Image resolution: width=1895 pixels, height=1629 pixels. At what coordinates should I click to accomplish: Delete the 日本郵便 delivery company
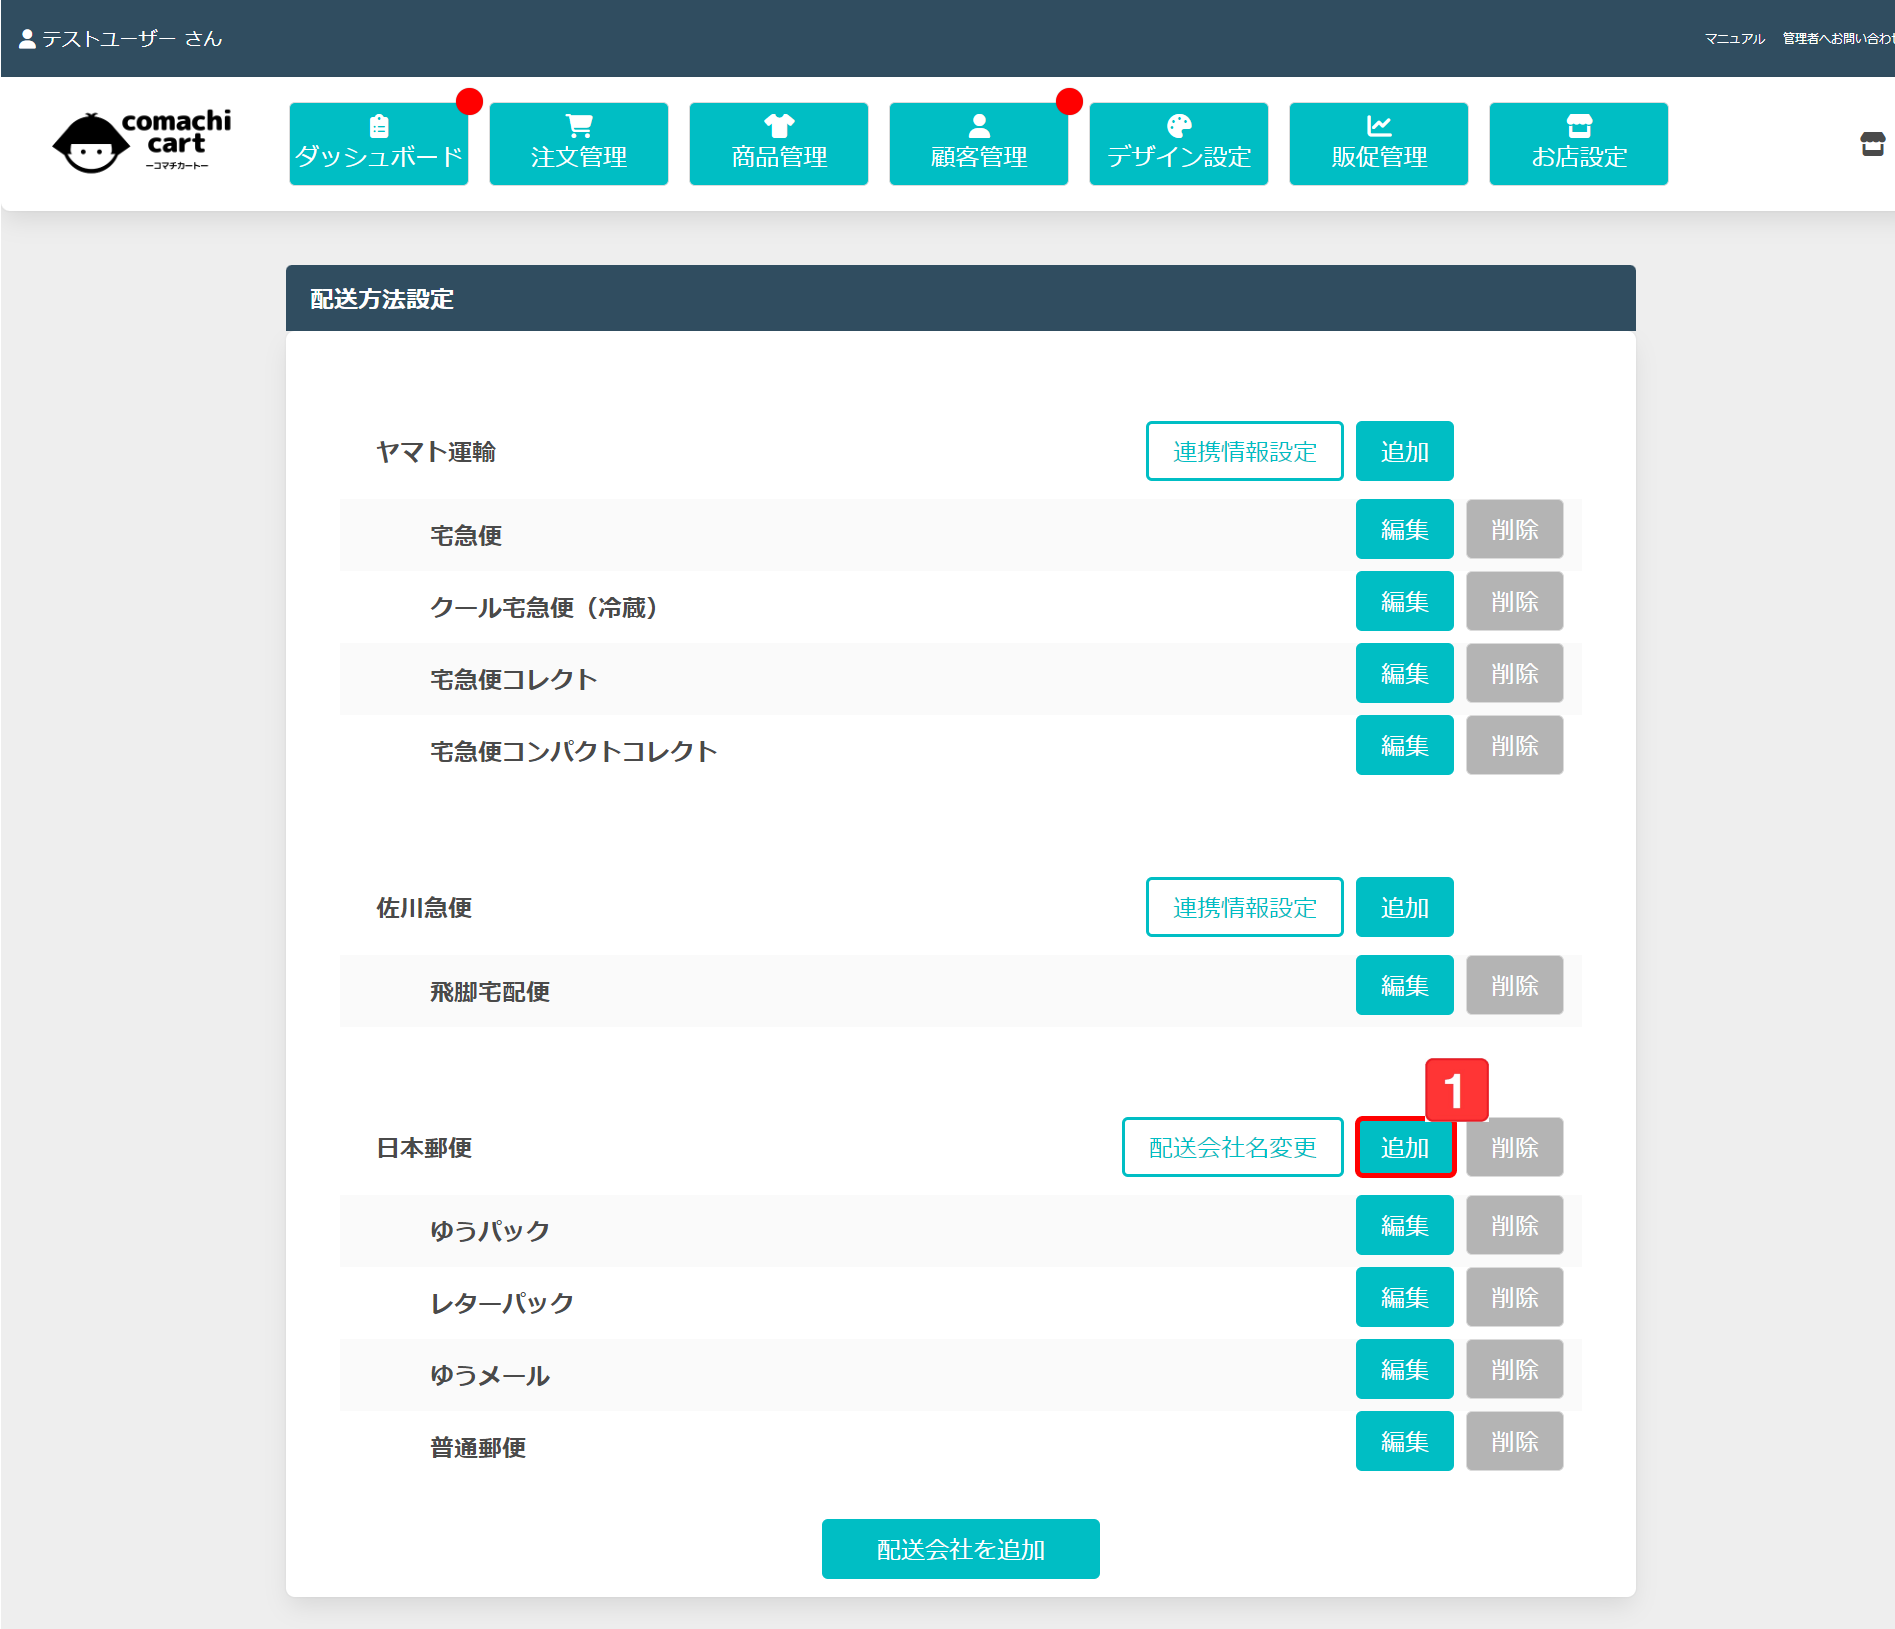click(x=1515, y=1147)
